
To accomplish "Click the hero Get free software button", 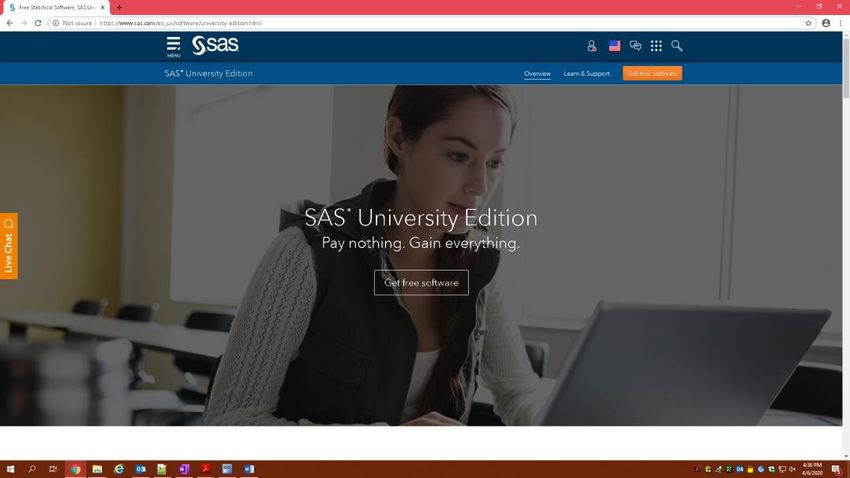I will coord(421,282).
